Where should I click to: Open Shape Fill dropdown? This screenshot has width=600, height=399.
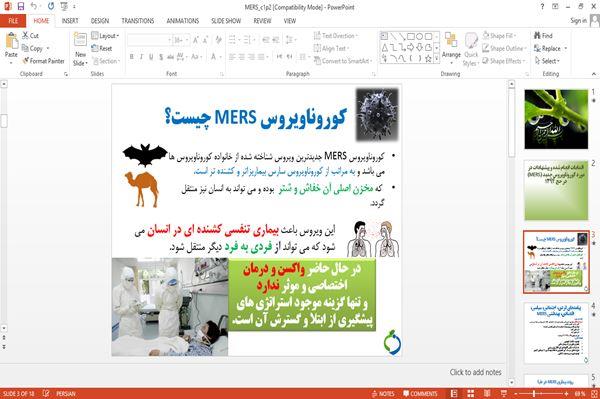point(499,36)
